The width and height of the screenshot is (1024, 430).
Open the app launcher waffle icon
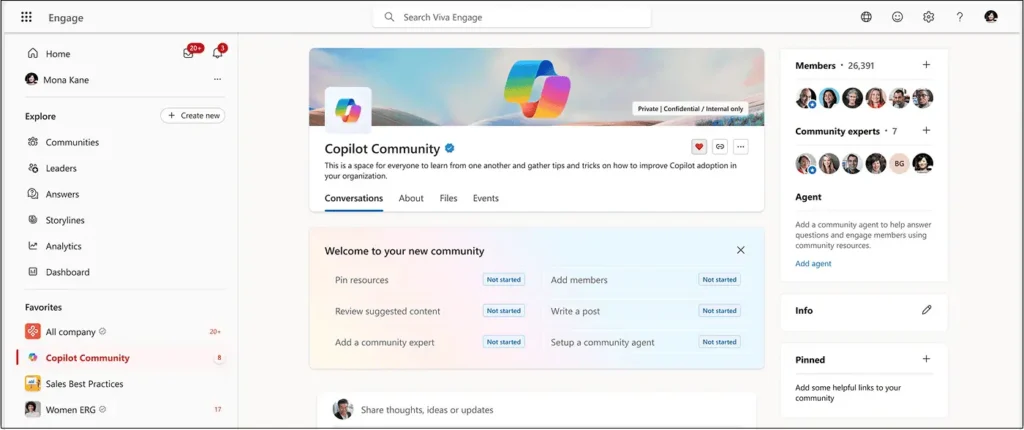(x=26, y=17)
